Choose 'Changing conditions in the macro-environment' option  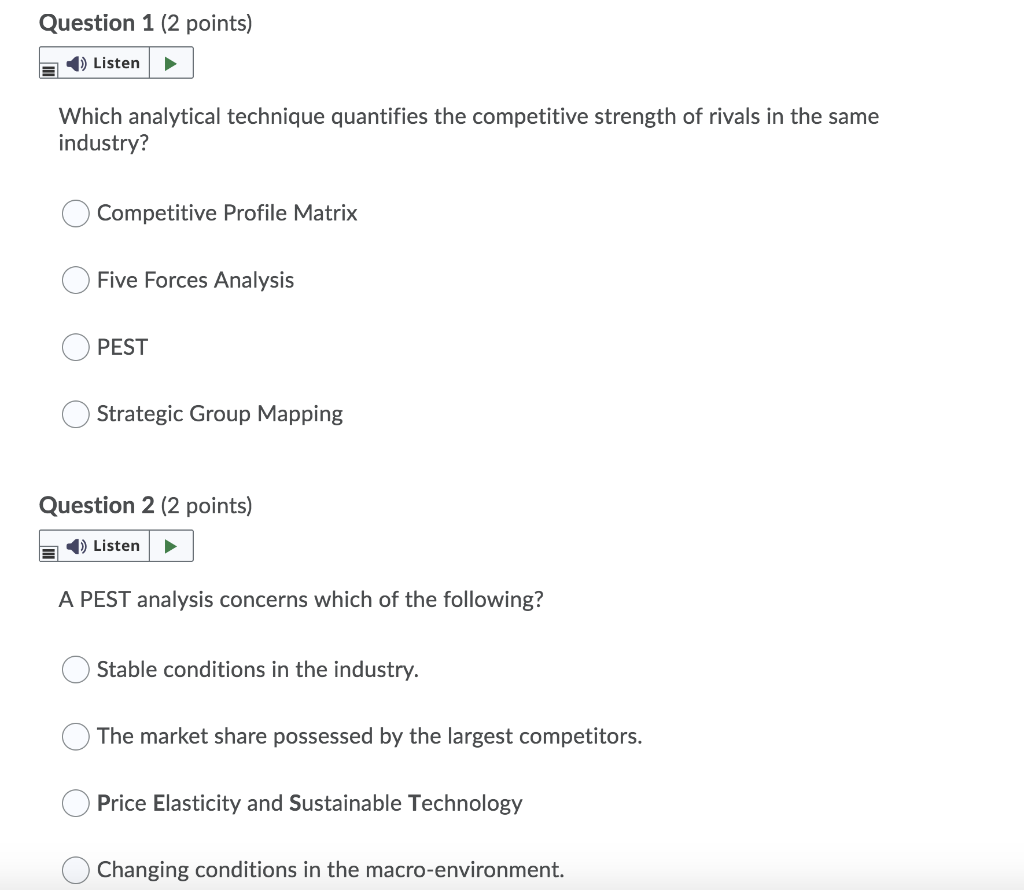click(75, 870)
